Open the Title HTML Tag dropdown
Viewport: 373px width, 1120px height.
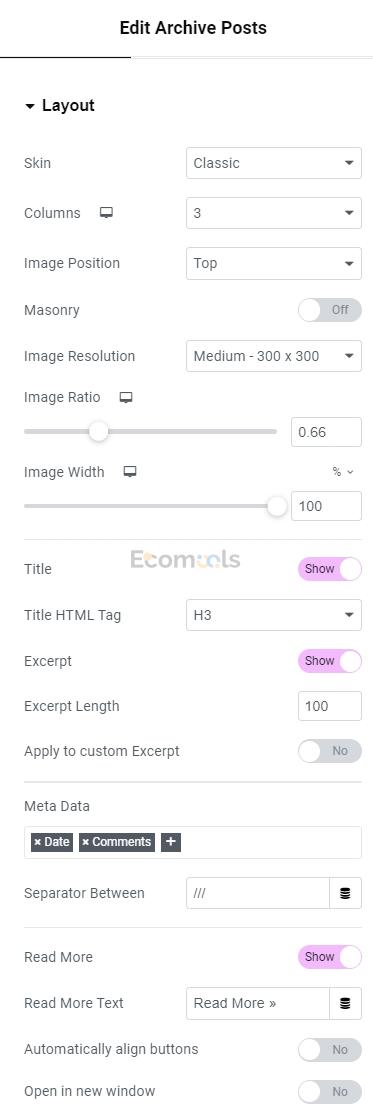point(274,615)
